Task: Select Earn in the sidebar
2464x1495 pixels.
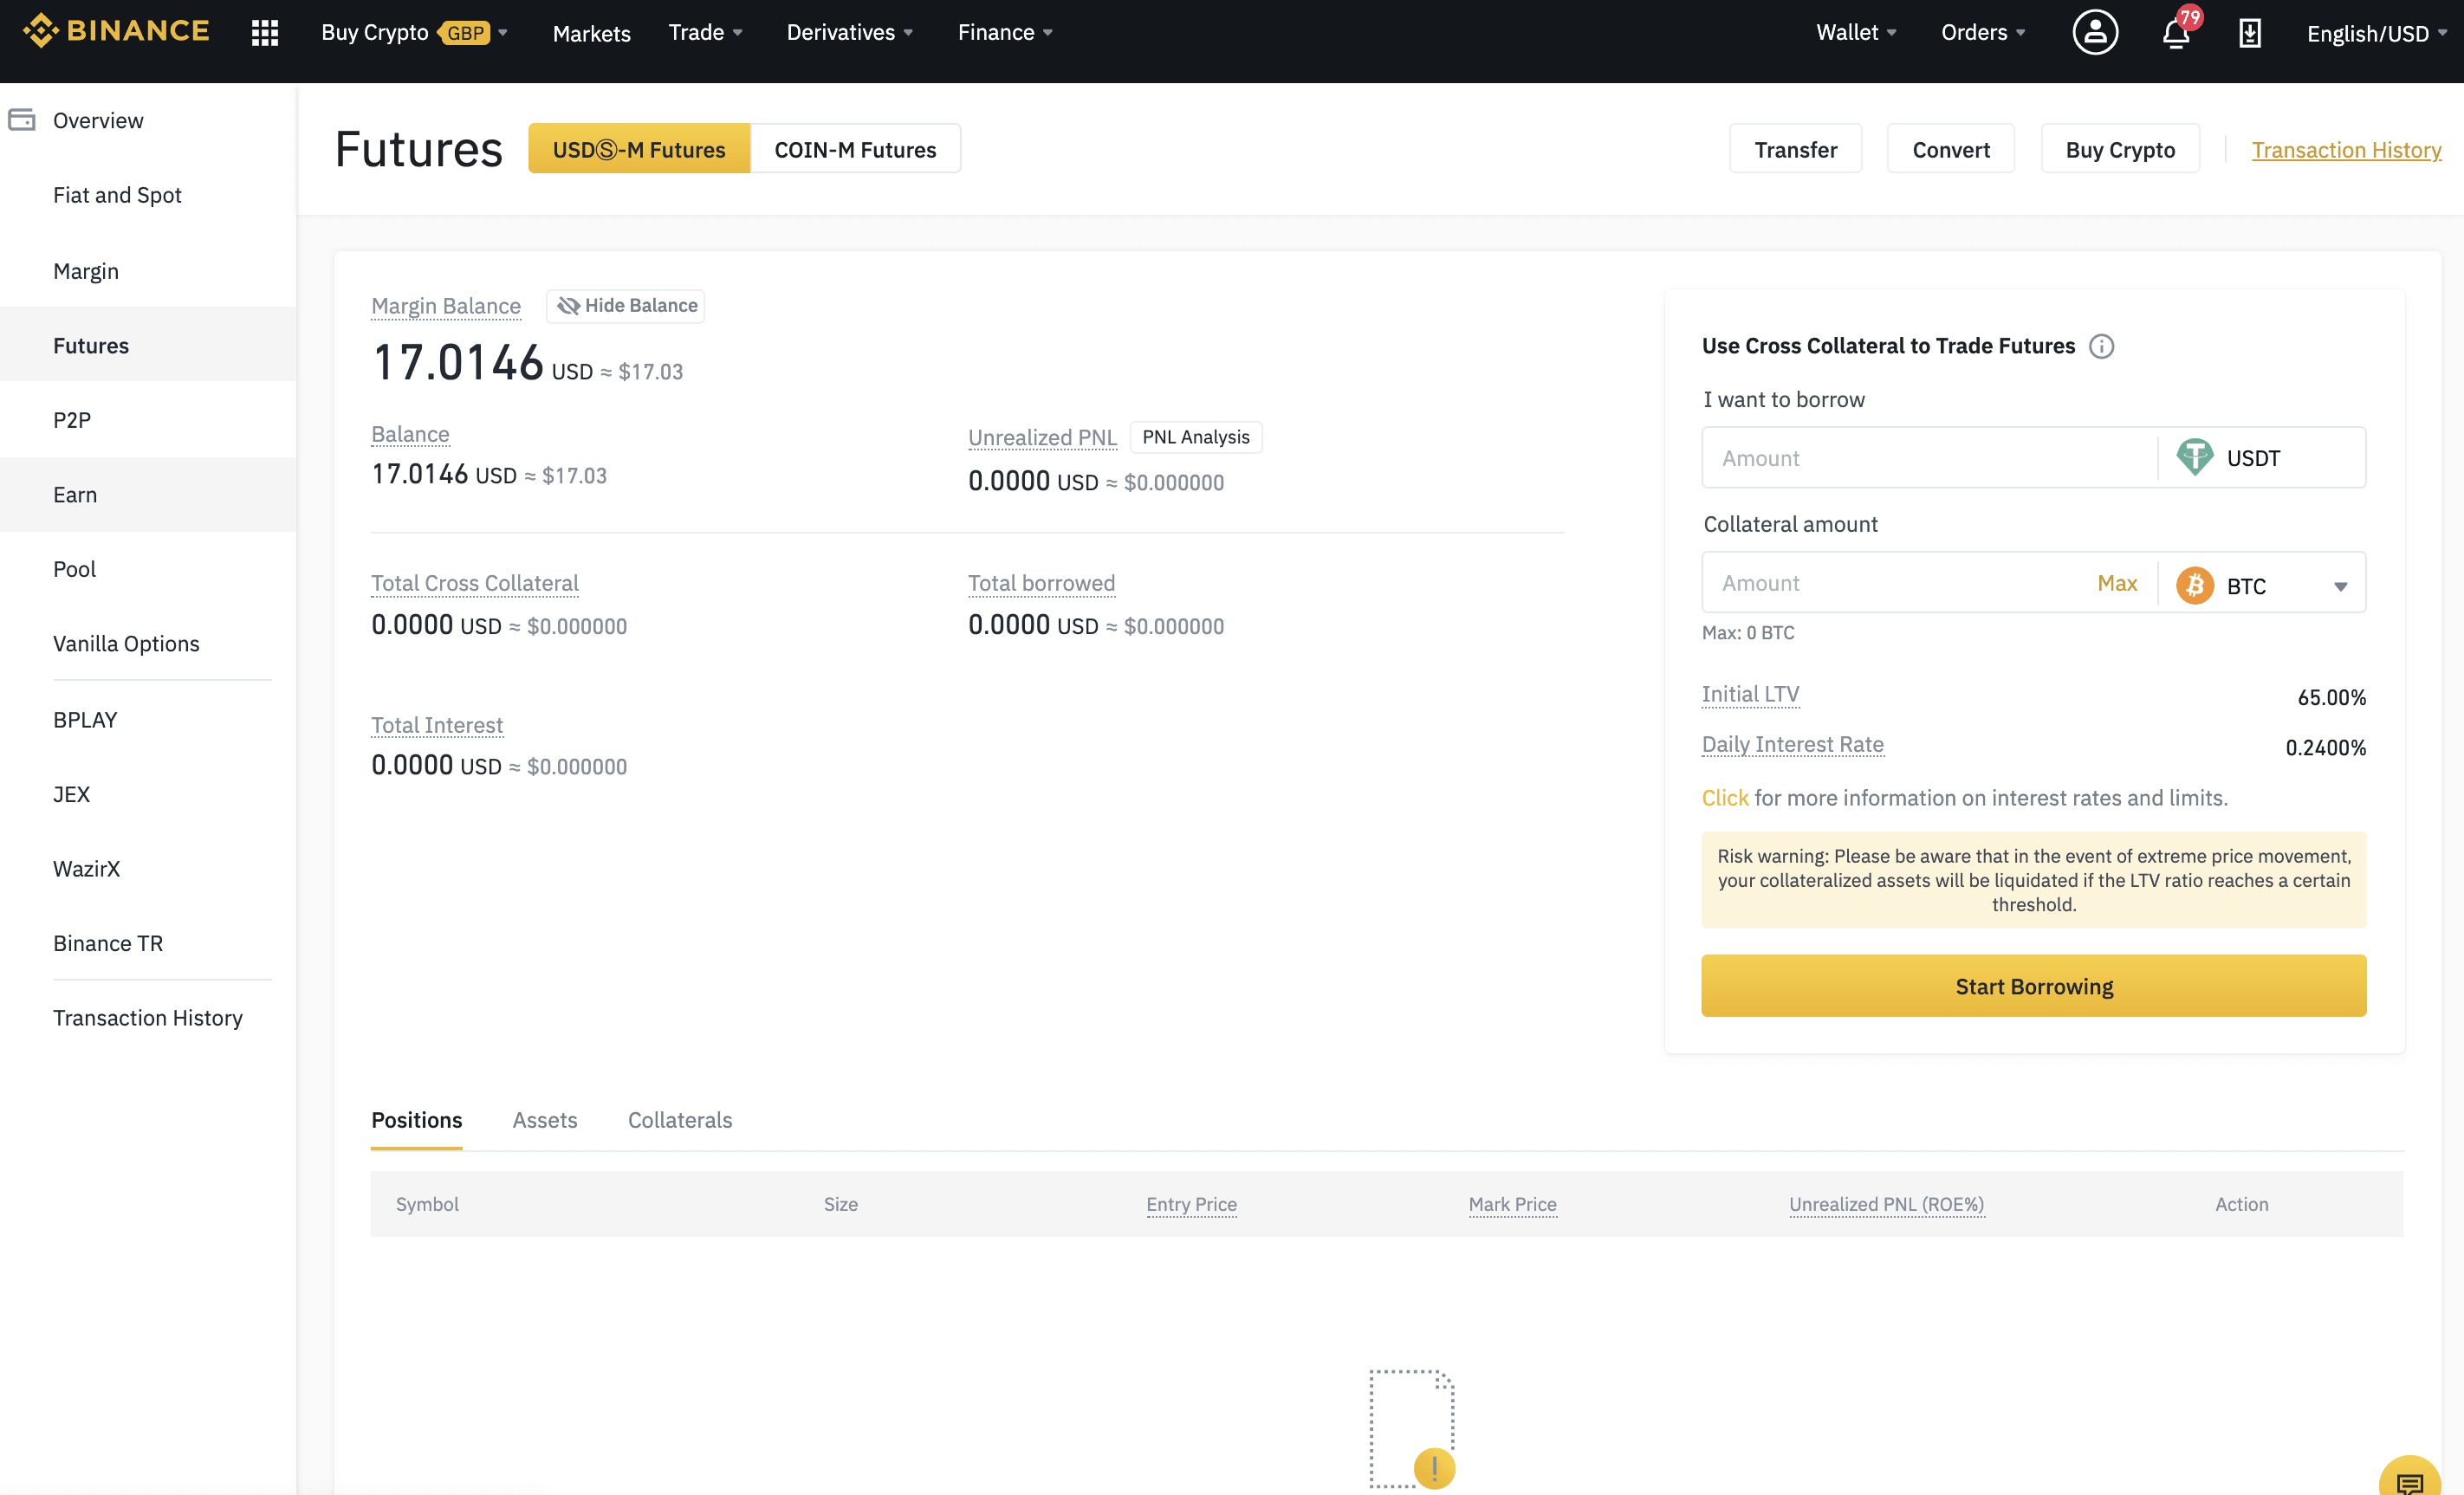Action: pos(75,494)
